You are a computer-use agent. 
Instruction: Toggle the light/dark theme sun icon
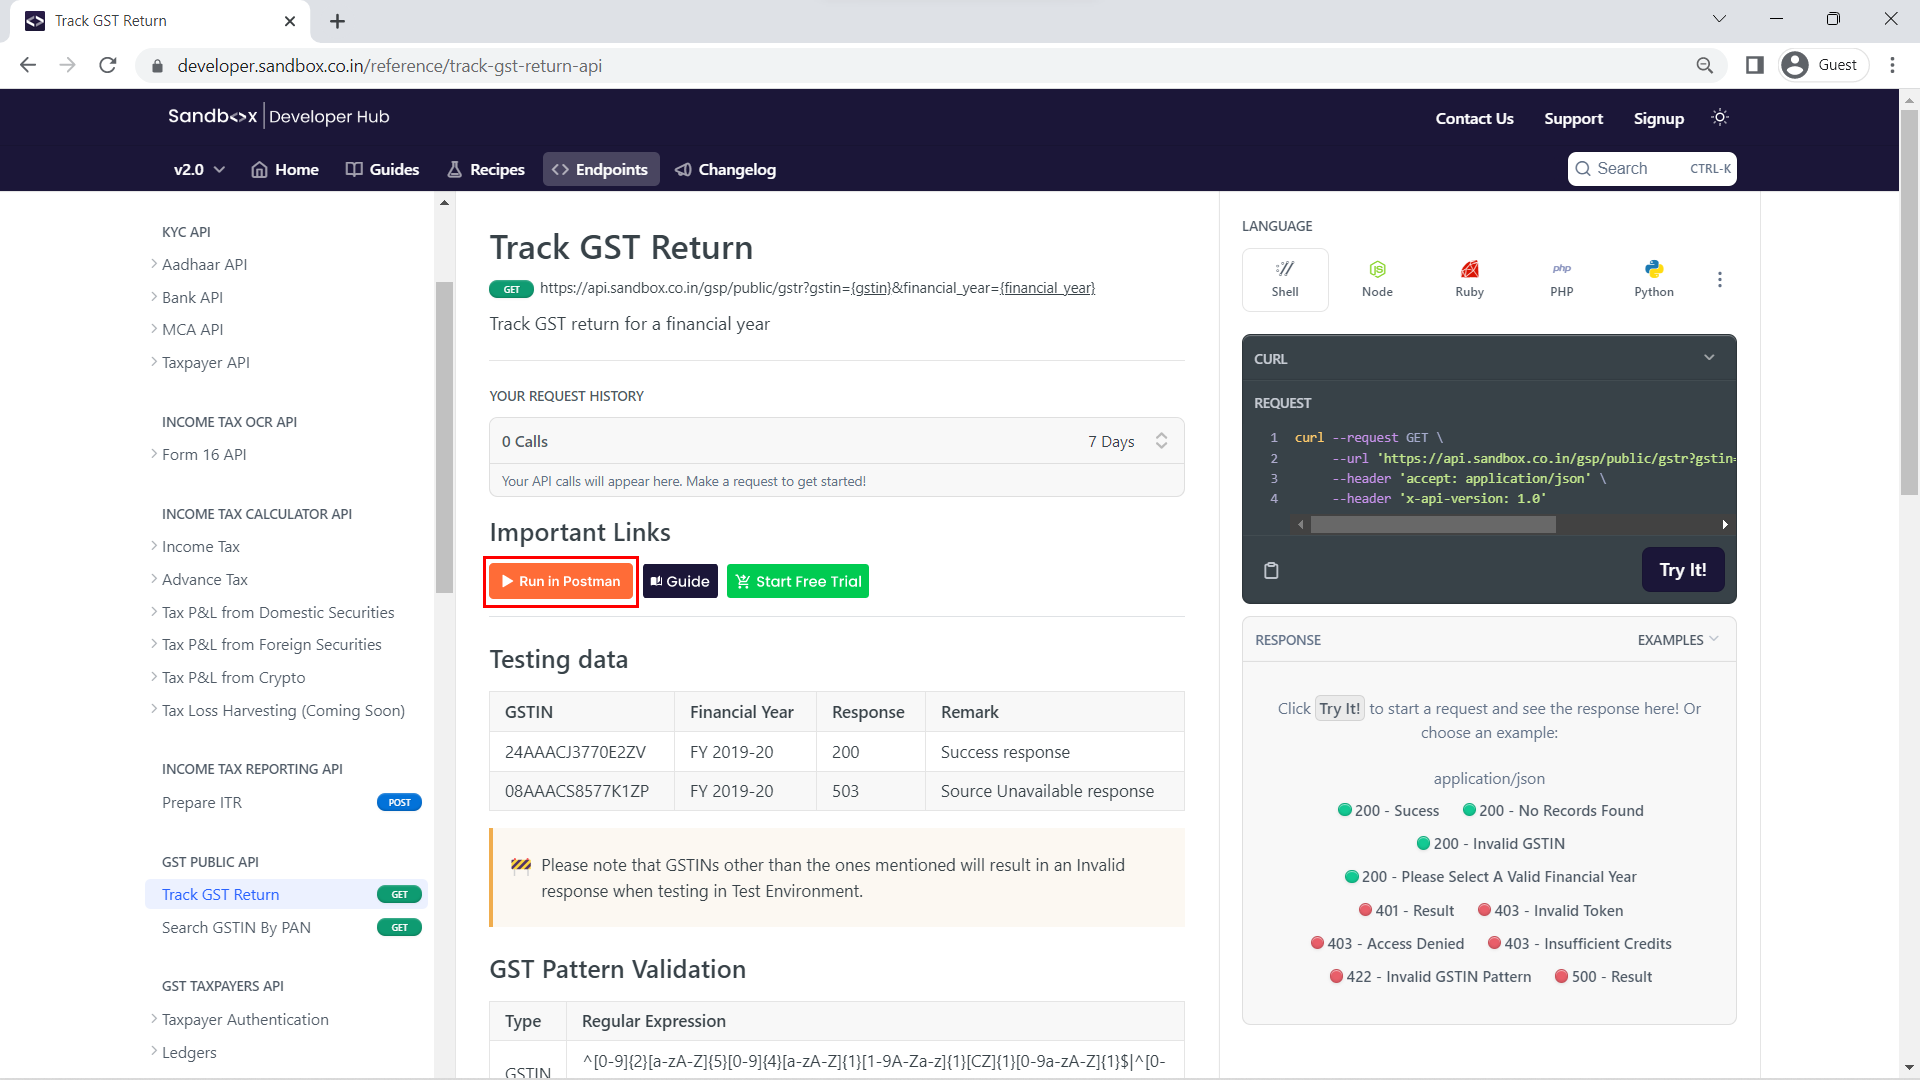pos(1720,117)
